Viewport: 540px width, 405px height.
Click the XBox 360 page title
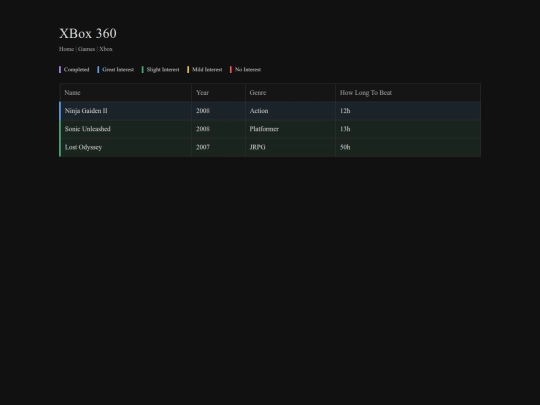(x=88, y=33)
